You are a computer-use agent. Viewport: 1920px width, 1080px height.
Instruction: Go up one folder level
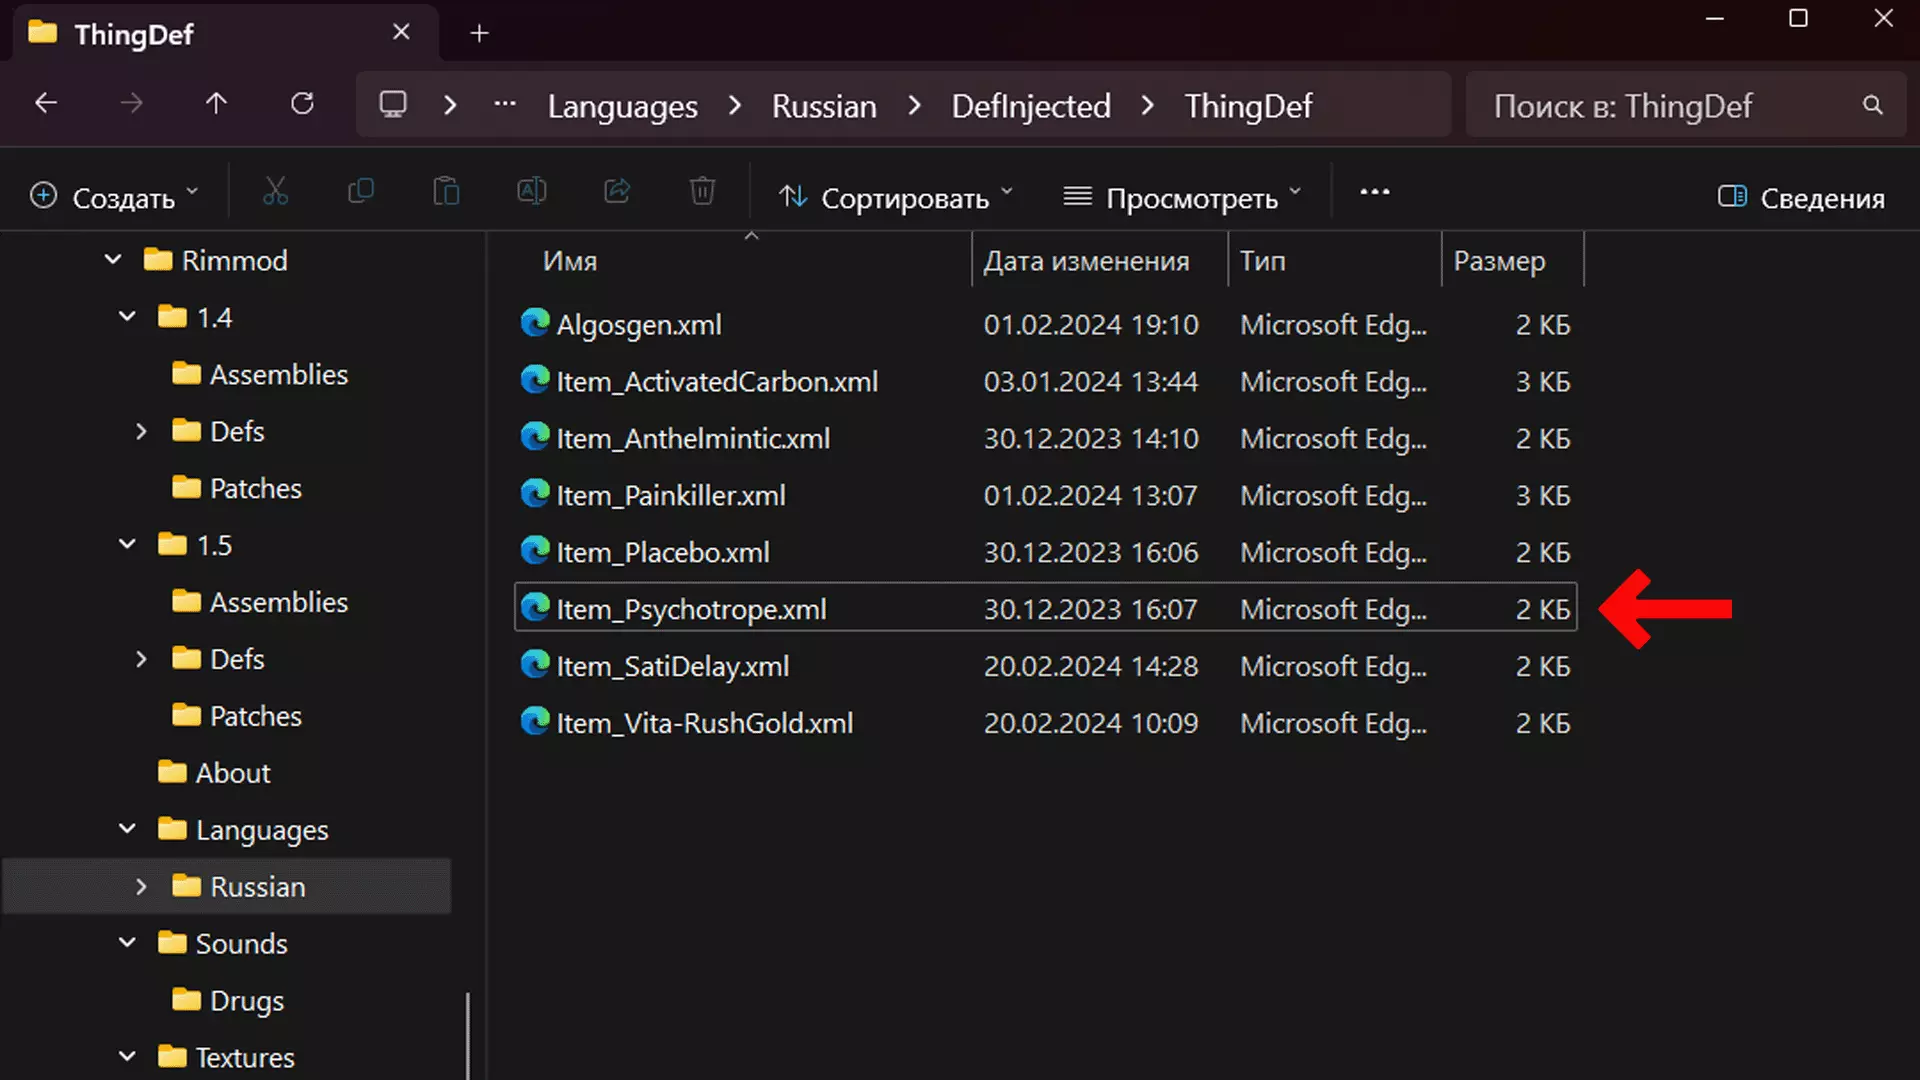click(216, 104)
